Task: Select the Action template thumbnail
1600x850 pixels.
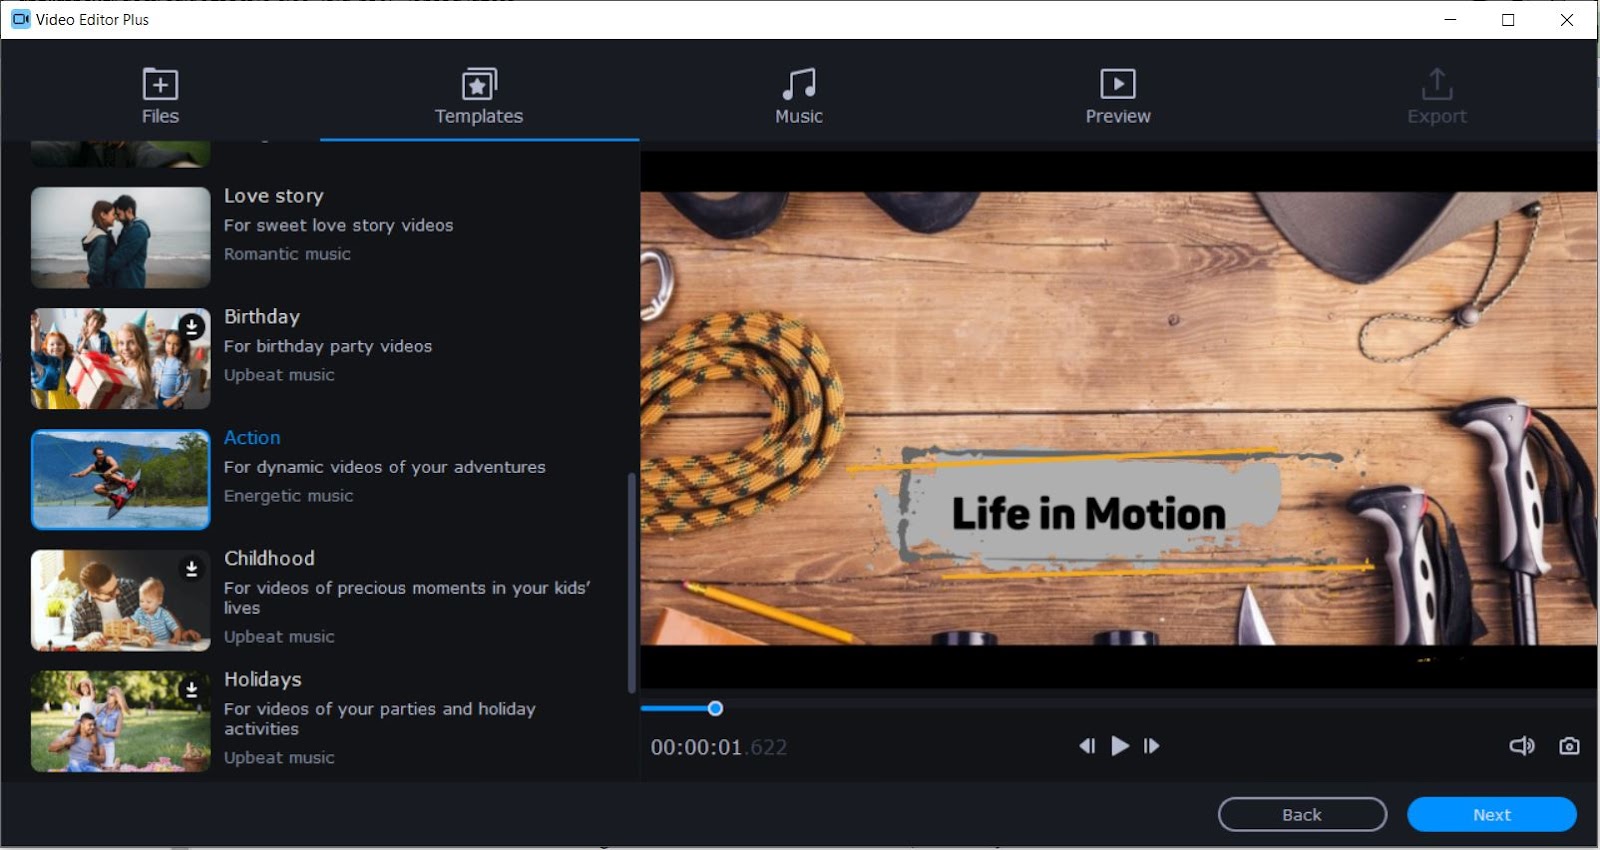Action: tap(121, 479)
